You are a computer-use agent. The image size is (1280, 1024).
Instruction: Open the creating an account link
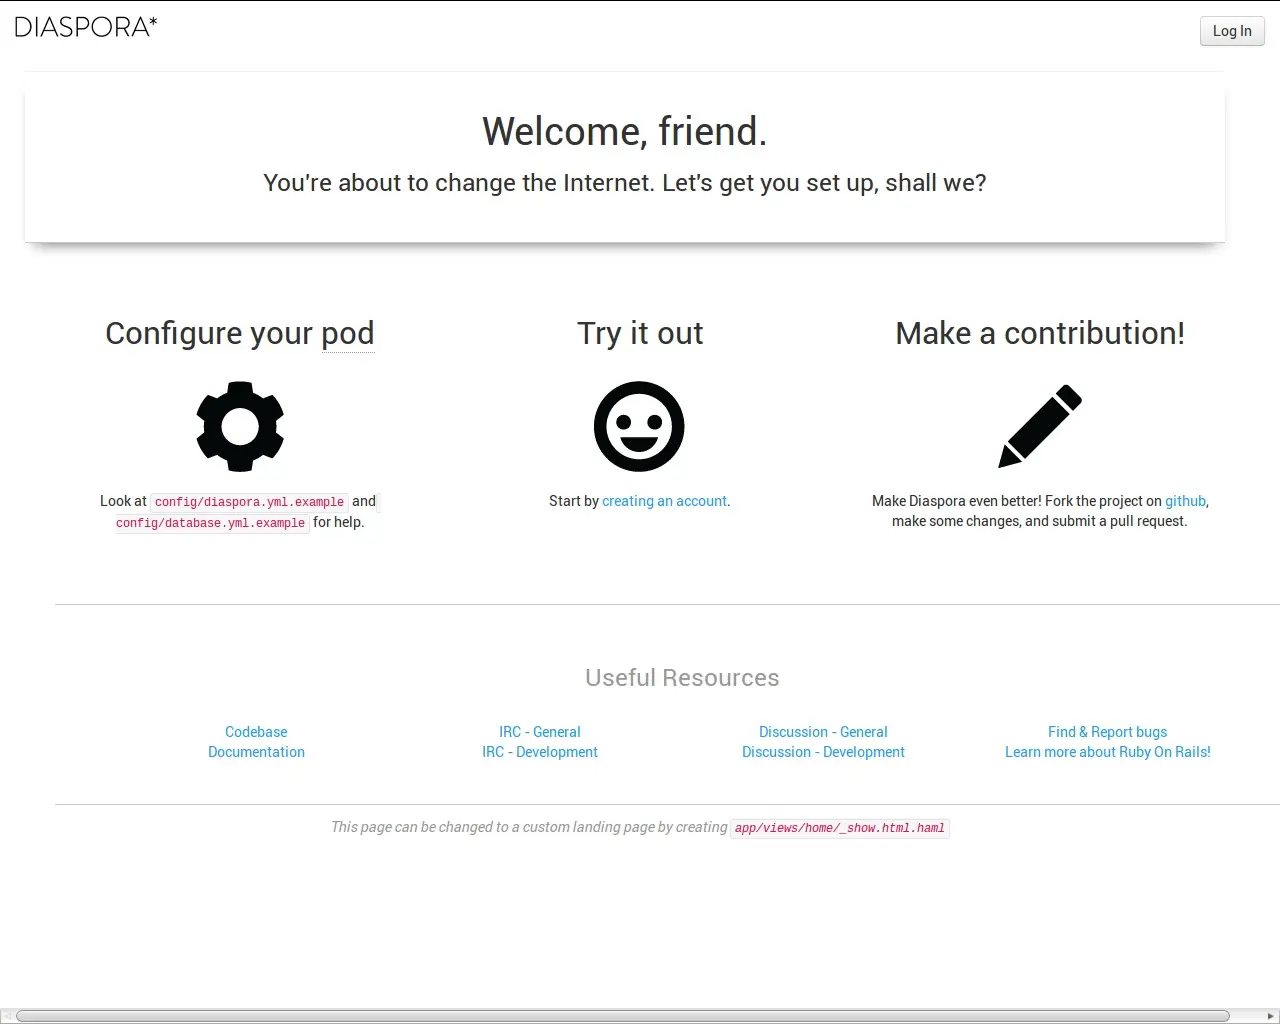tap(664, 501)
